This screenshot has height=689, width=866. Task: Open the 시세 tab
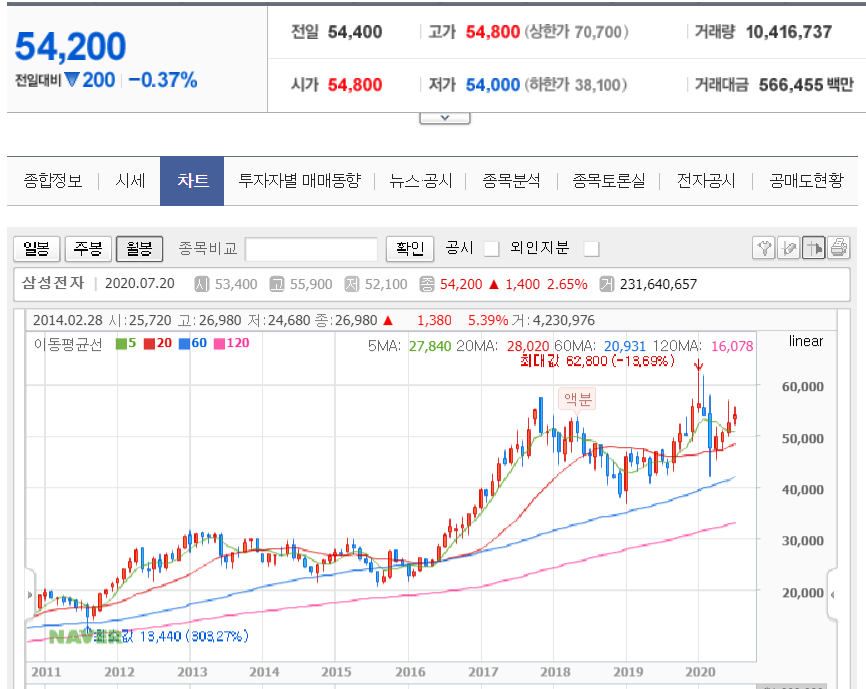(x=130, y=181)
